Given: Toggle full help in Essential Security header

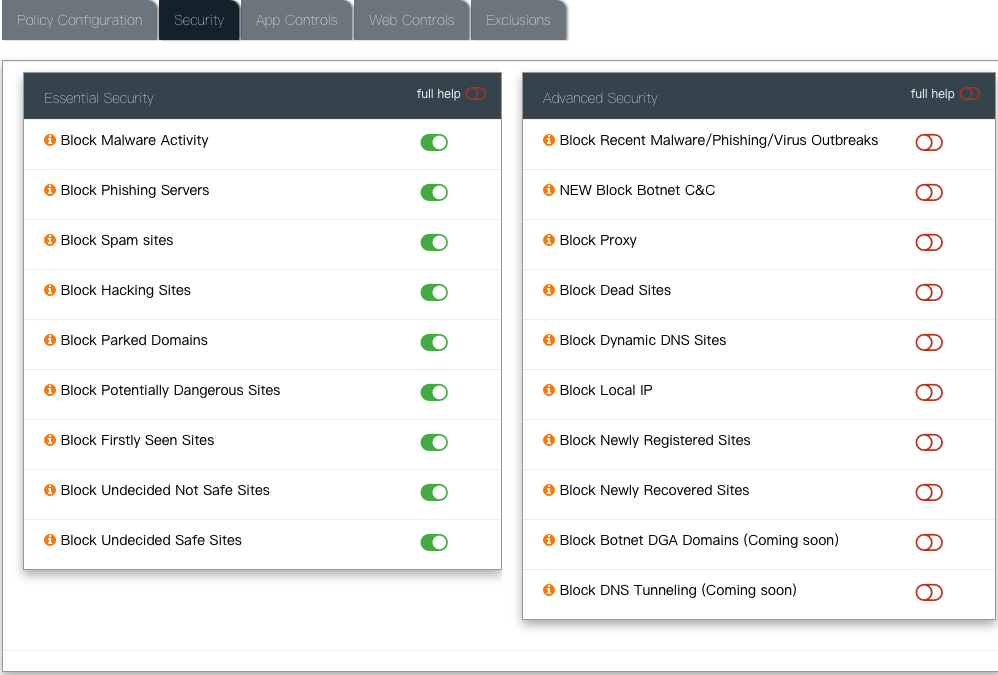Looking at the screenshot, I should coord(475,94).
